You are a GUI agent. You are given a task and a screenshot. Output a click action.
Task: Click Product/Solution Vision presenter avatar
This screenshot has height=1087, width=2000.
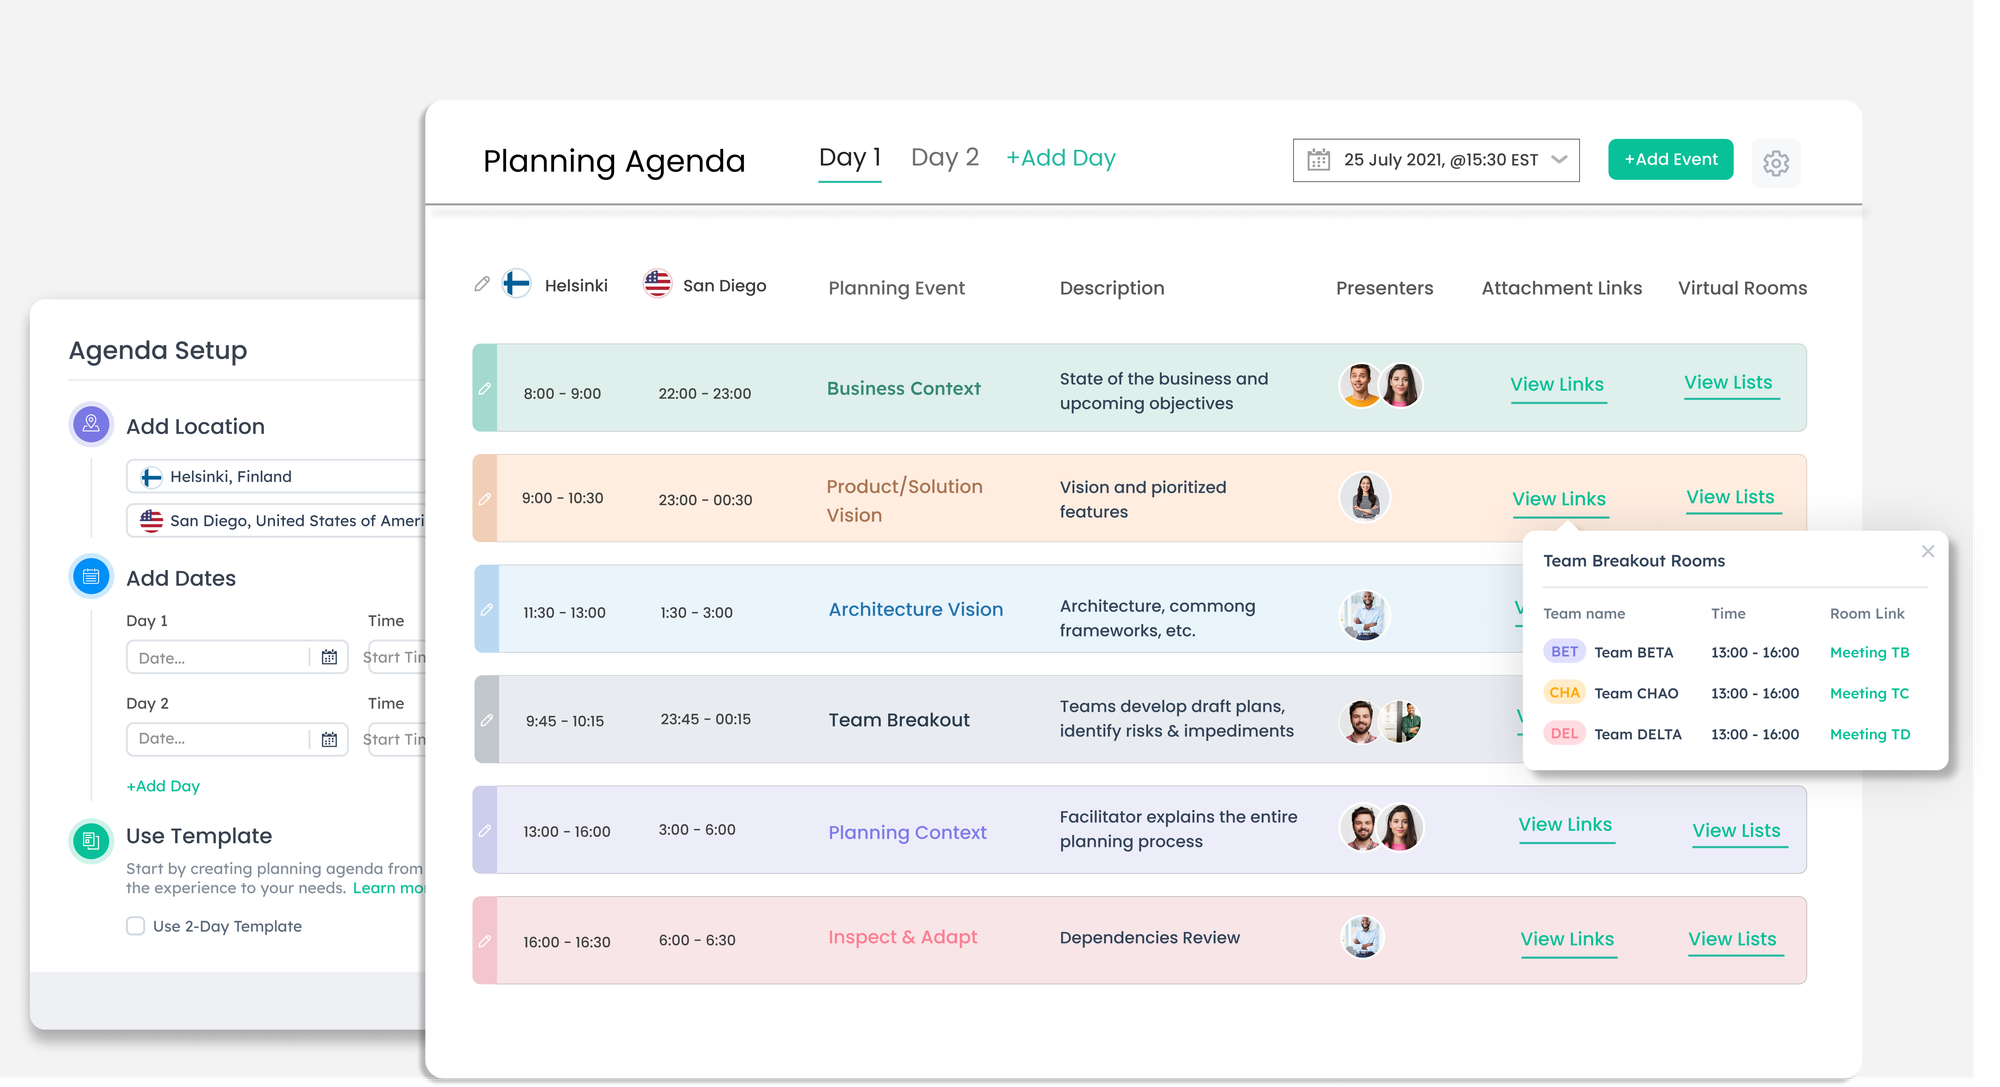pyautogui.click(x=1364, y=497)
